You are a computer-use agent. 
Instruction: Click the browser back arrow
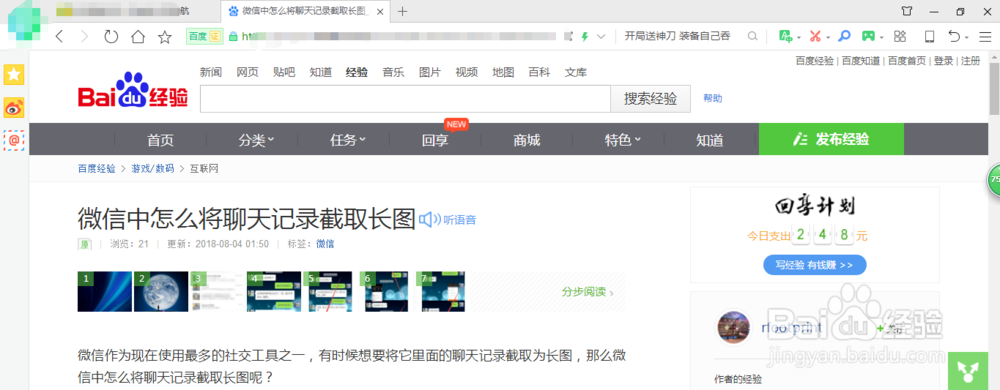point(59,37)
